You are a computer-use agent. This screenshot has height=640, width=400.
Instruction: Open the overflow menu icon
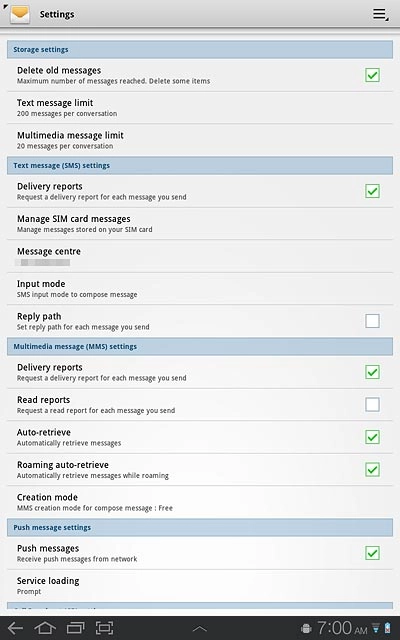tap(380, 15)
